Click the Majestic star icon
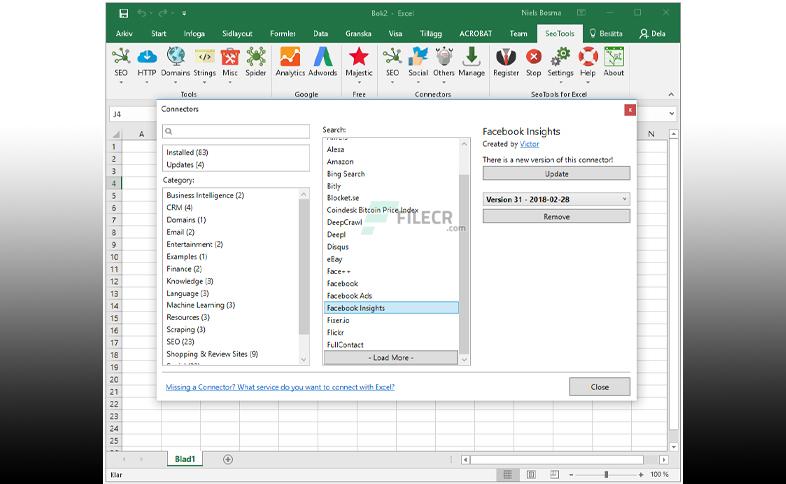Image resolution: width=786 pixels, height=484 pixels. (359, 57)
